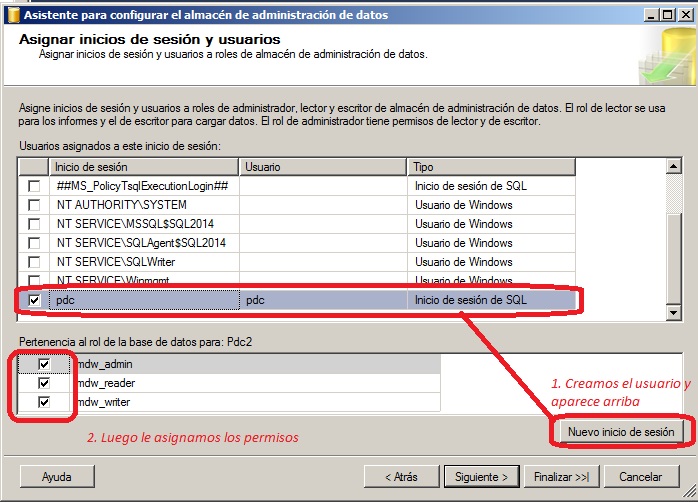Click Finalizar >>| button
The image size is (698, 502).
tap(561, 477)
